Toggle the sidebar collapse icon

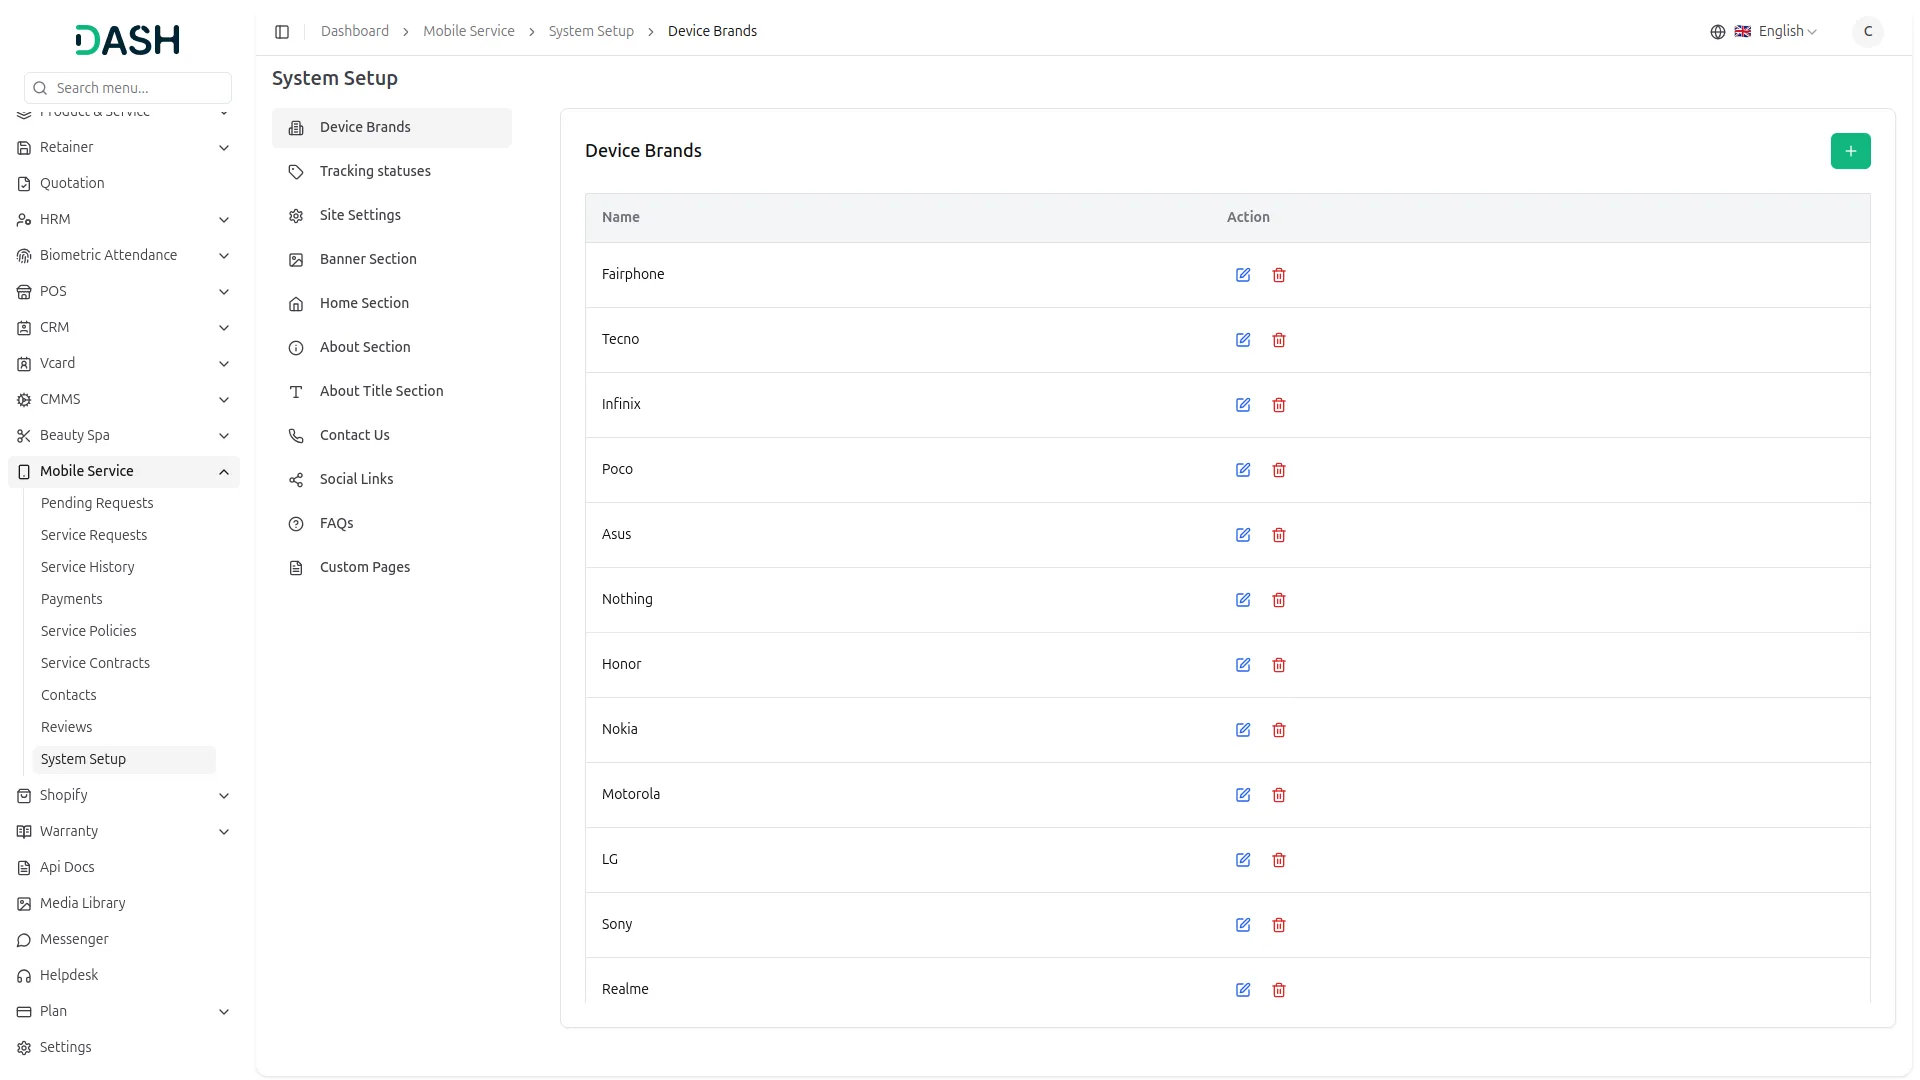coord(282,32)
